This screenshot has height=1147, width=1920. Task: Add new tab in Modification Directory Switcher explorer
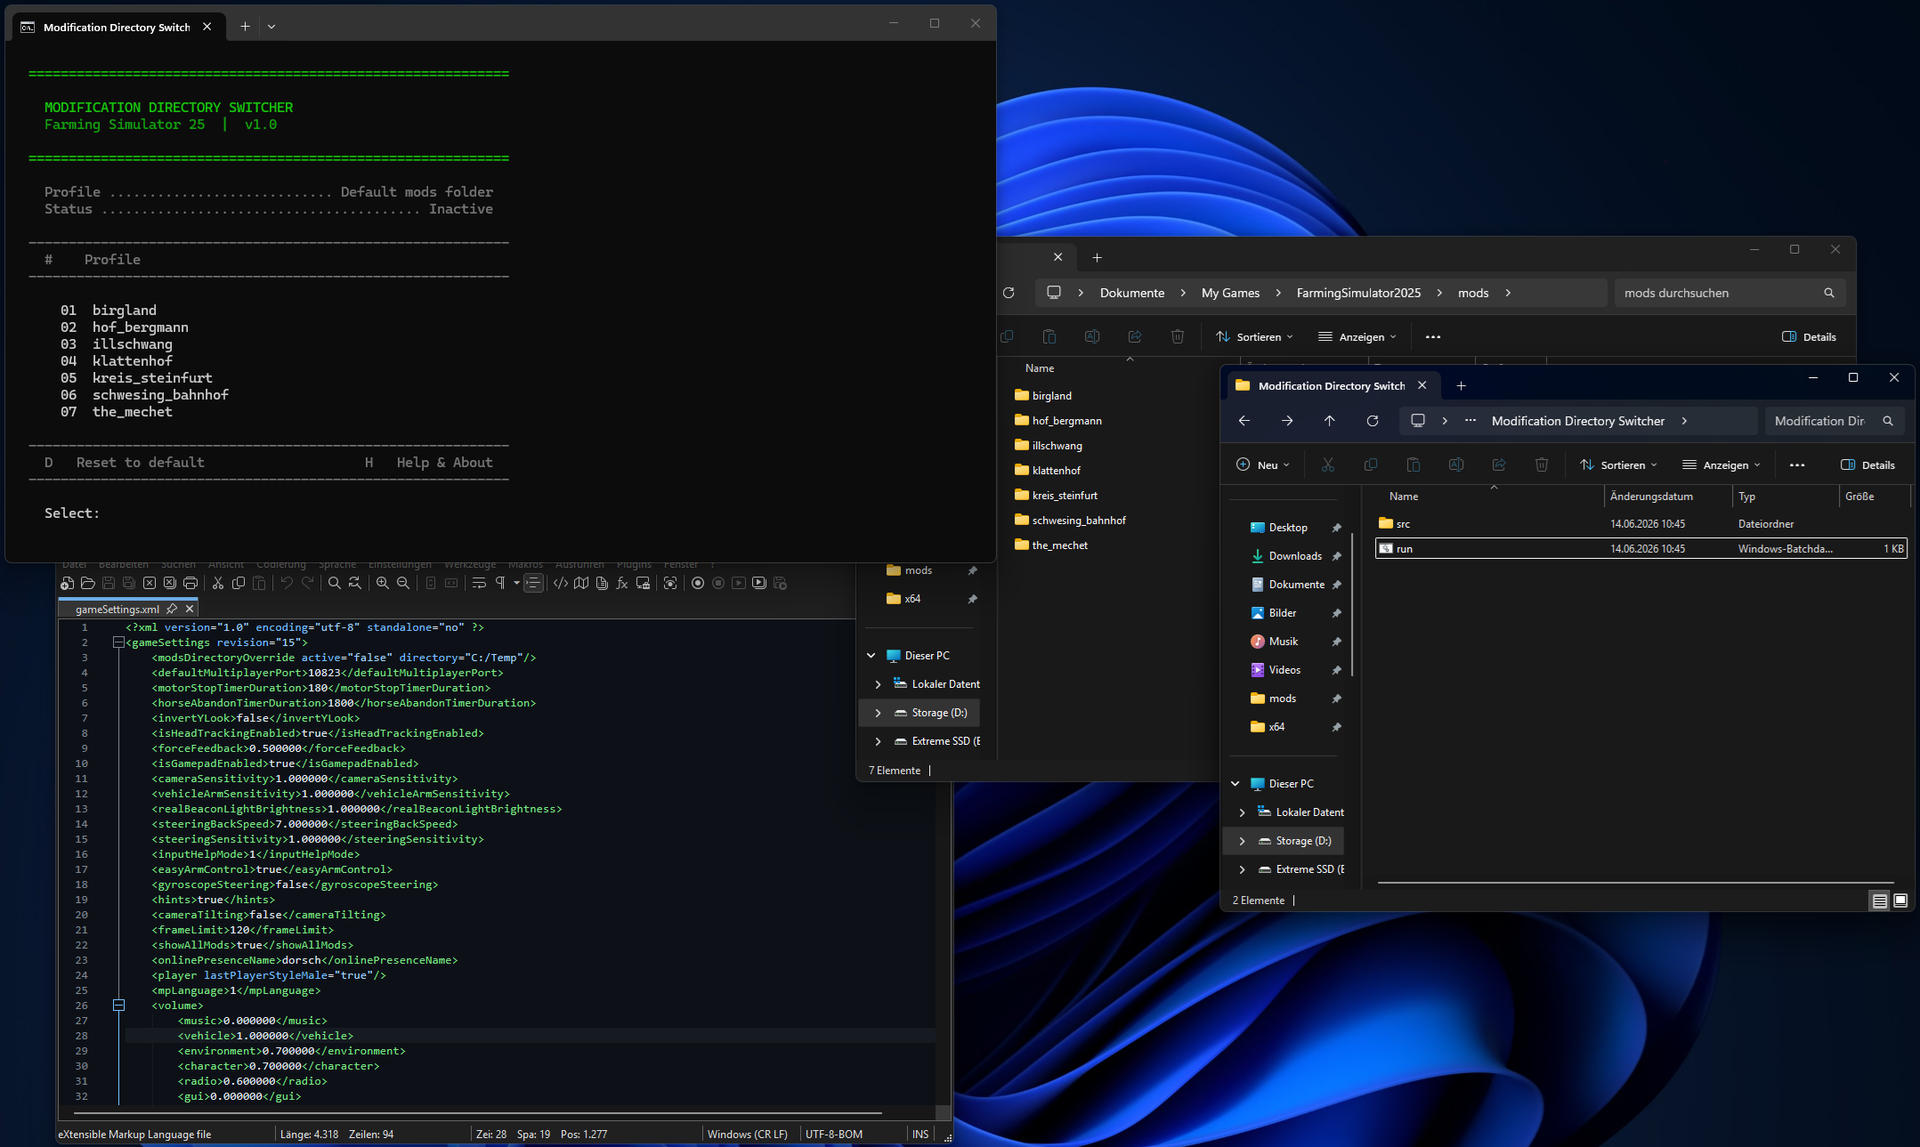coord(1461,386)
